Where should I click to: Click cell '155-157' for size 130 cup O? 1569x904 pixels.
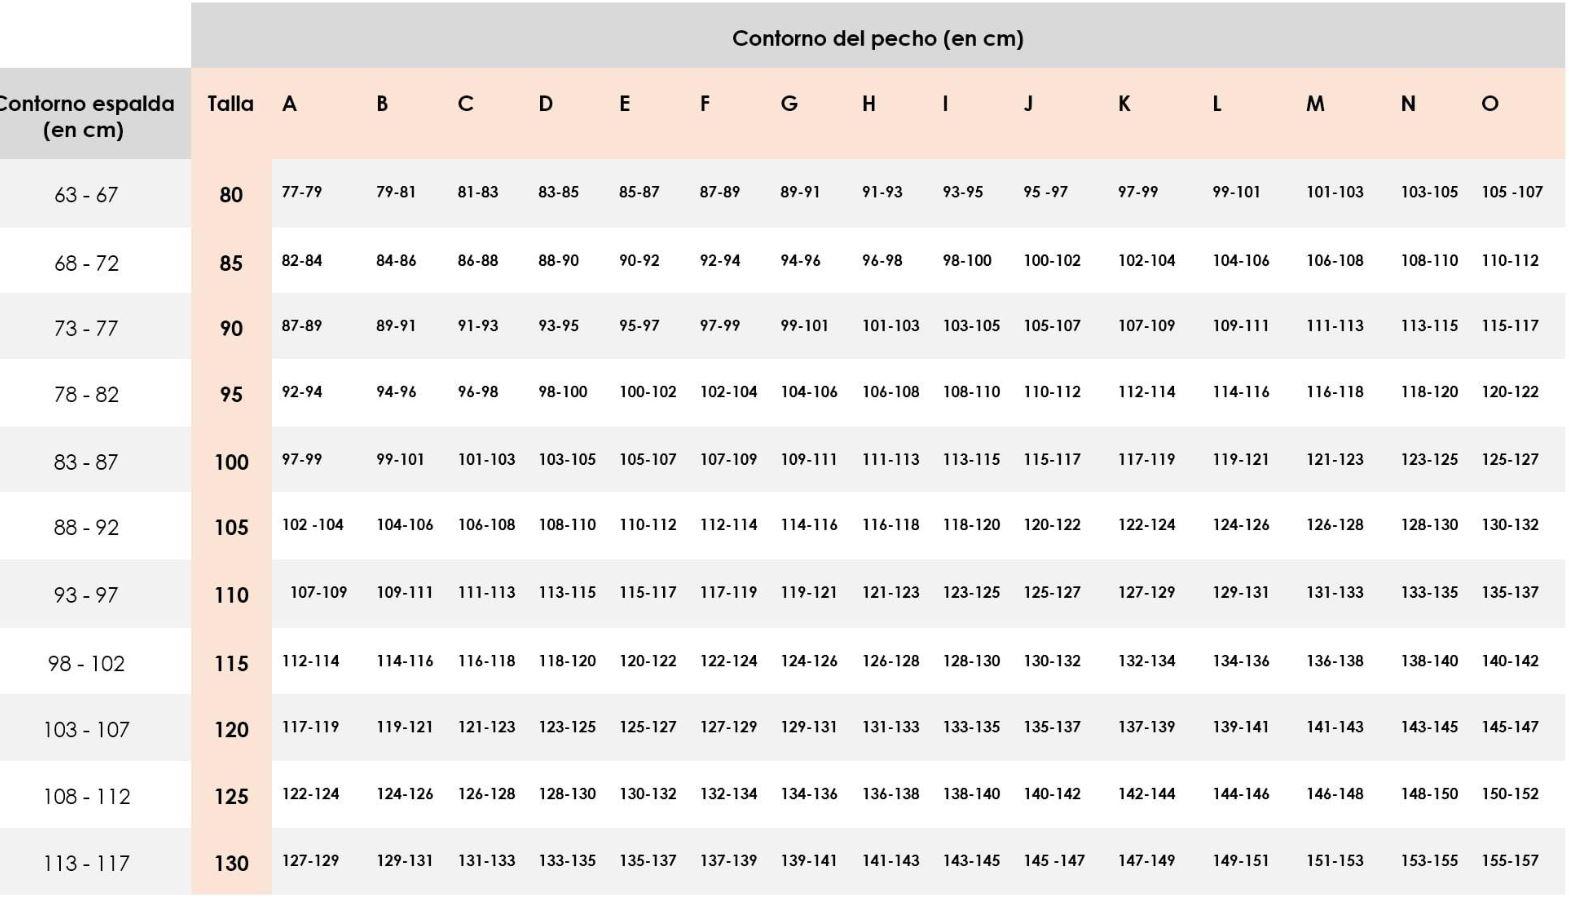[1510, 860]
